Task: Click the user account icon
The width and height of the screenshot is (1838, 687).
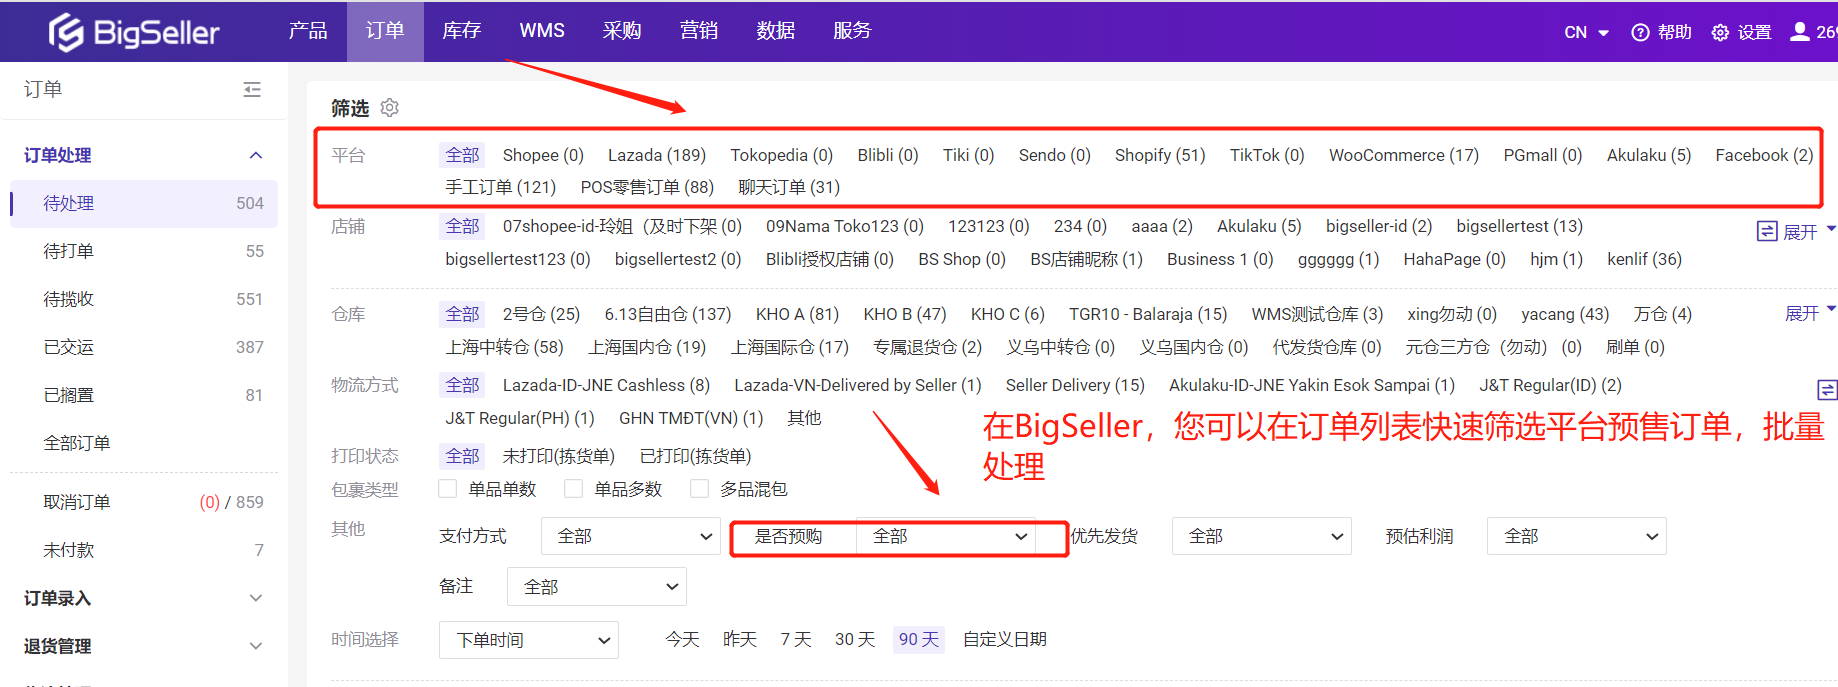Action: pos(1799,32)
